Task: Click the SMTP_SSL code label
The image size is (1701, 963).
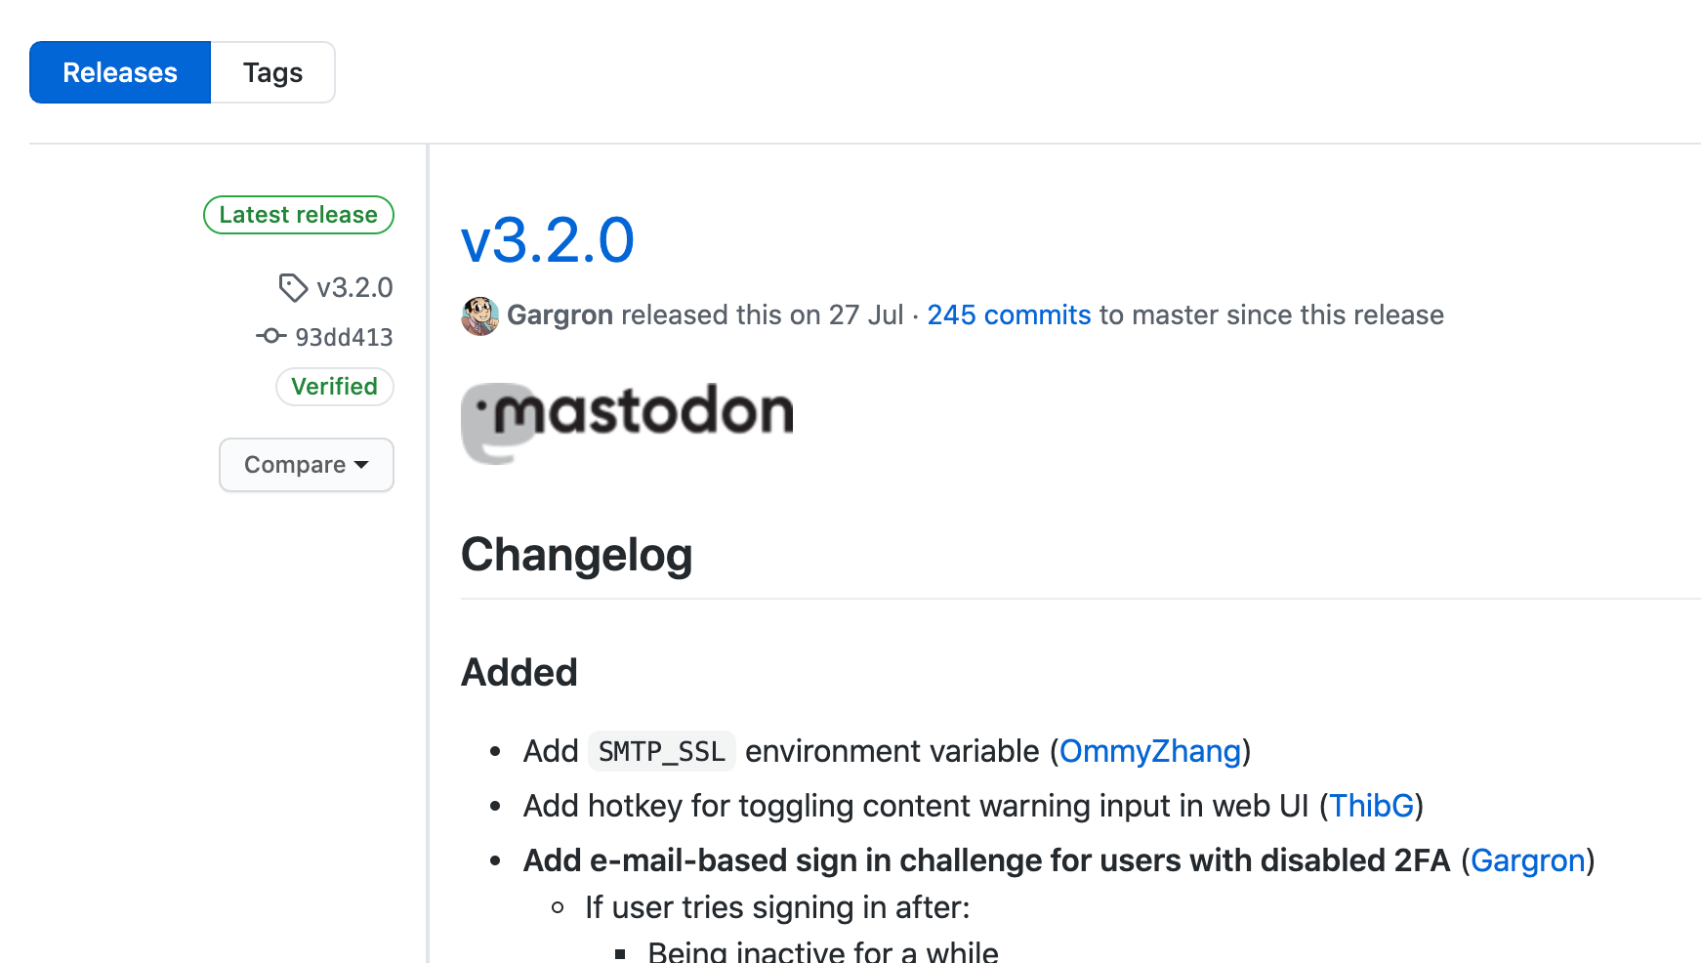Action: [x=661, y=751]
